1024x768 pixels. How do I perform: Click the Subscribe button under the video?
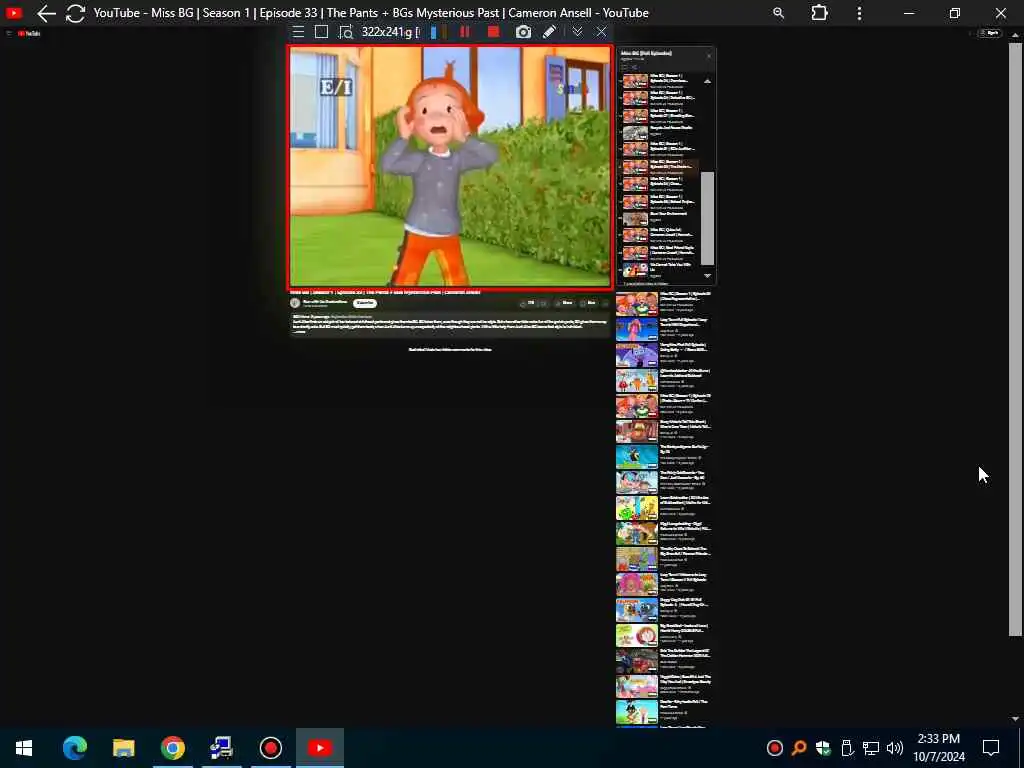coord(364,303)
